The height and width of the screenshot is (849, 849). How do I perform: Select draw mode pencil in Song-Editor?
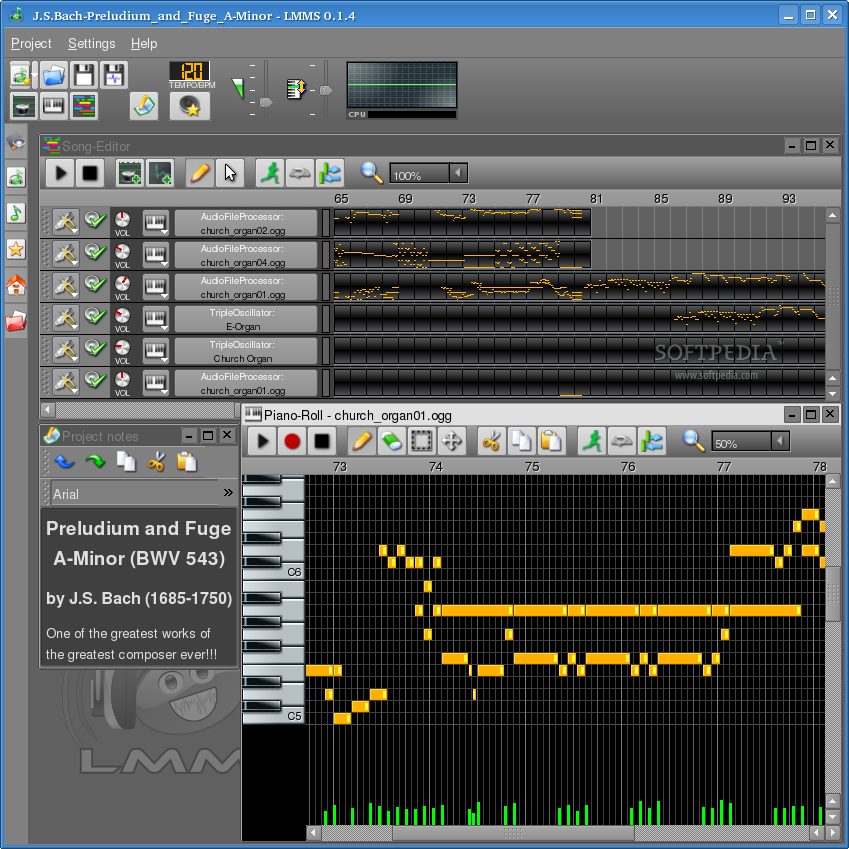[x=200, y=173]
